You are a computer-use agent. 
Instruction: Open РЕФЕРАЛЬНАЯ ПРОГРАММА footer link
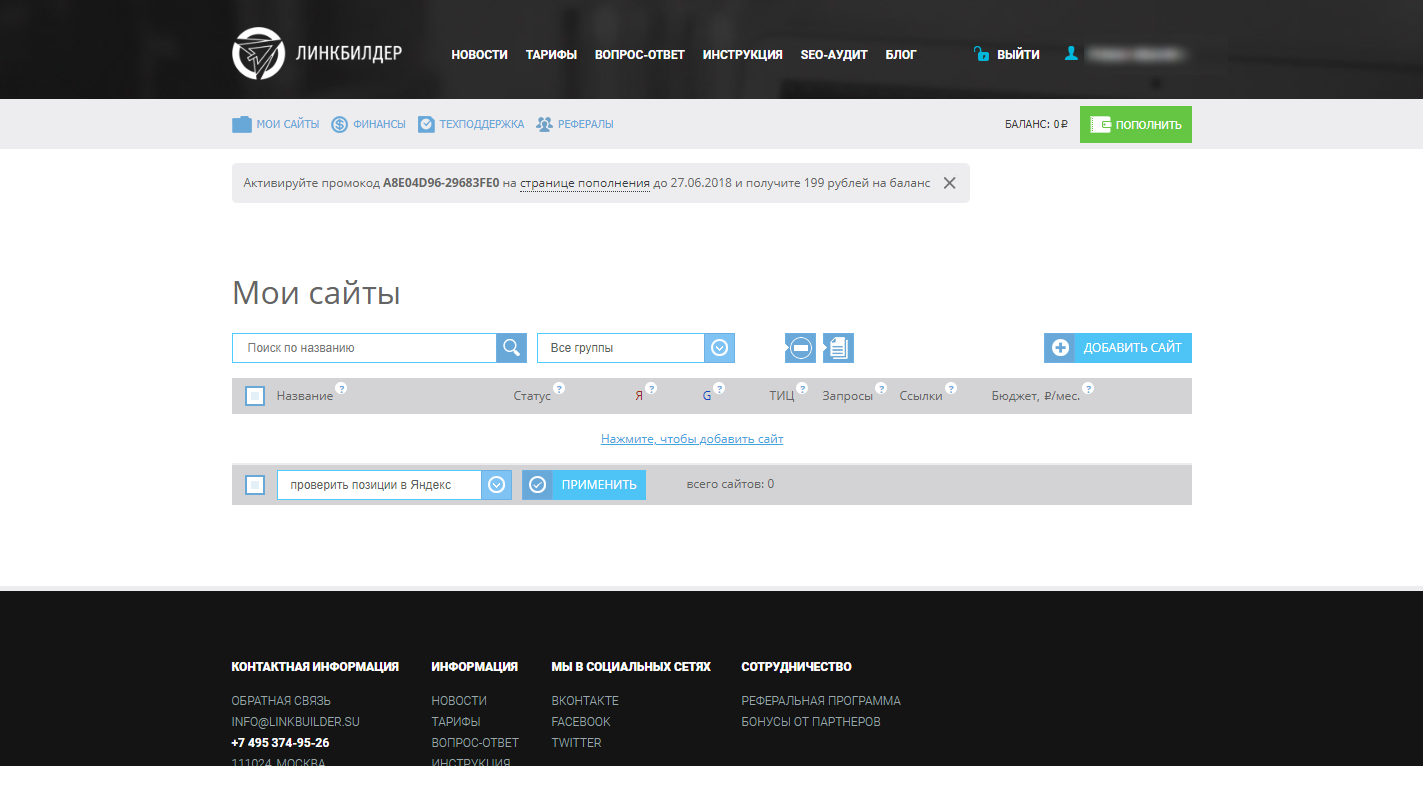[x=821, y=701]
